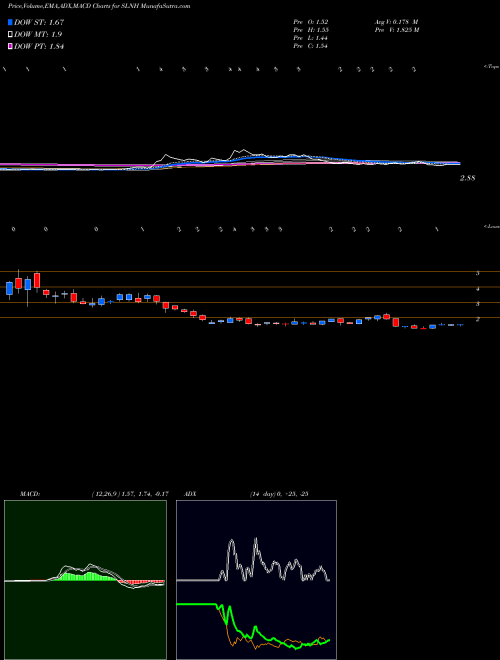Click the chart title mentioning SLNH MunafaSutra.com
The image size is (500, 660).
point(99,6)
